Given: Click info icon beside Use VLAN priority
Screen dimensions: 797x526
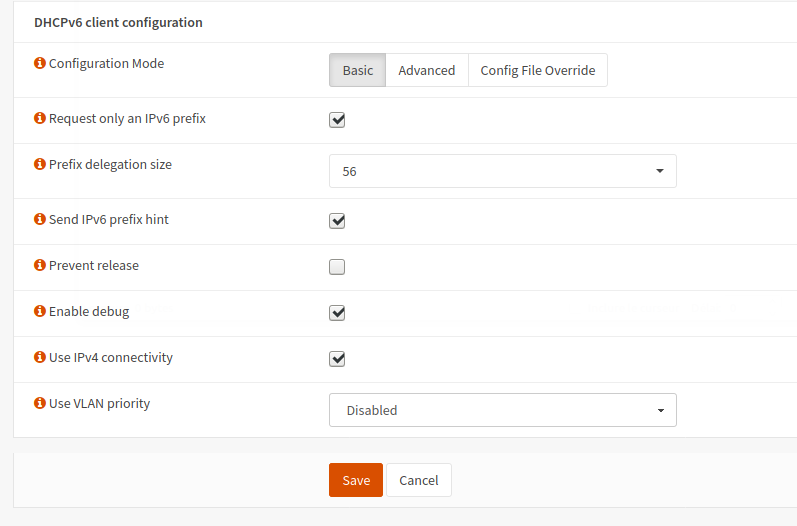Looking at the screenshot, I should click(x=40, y=404).
